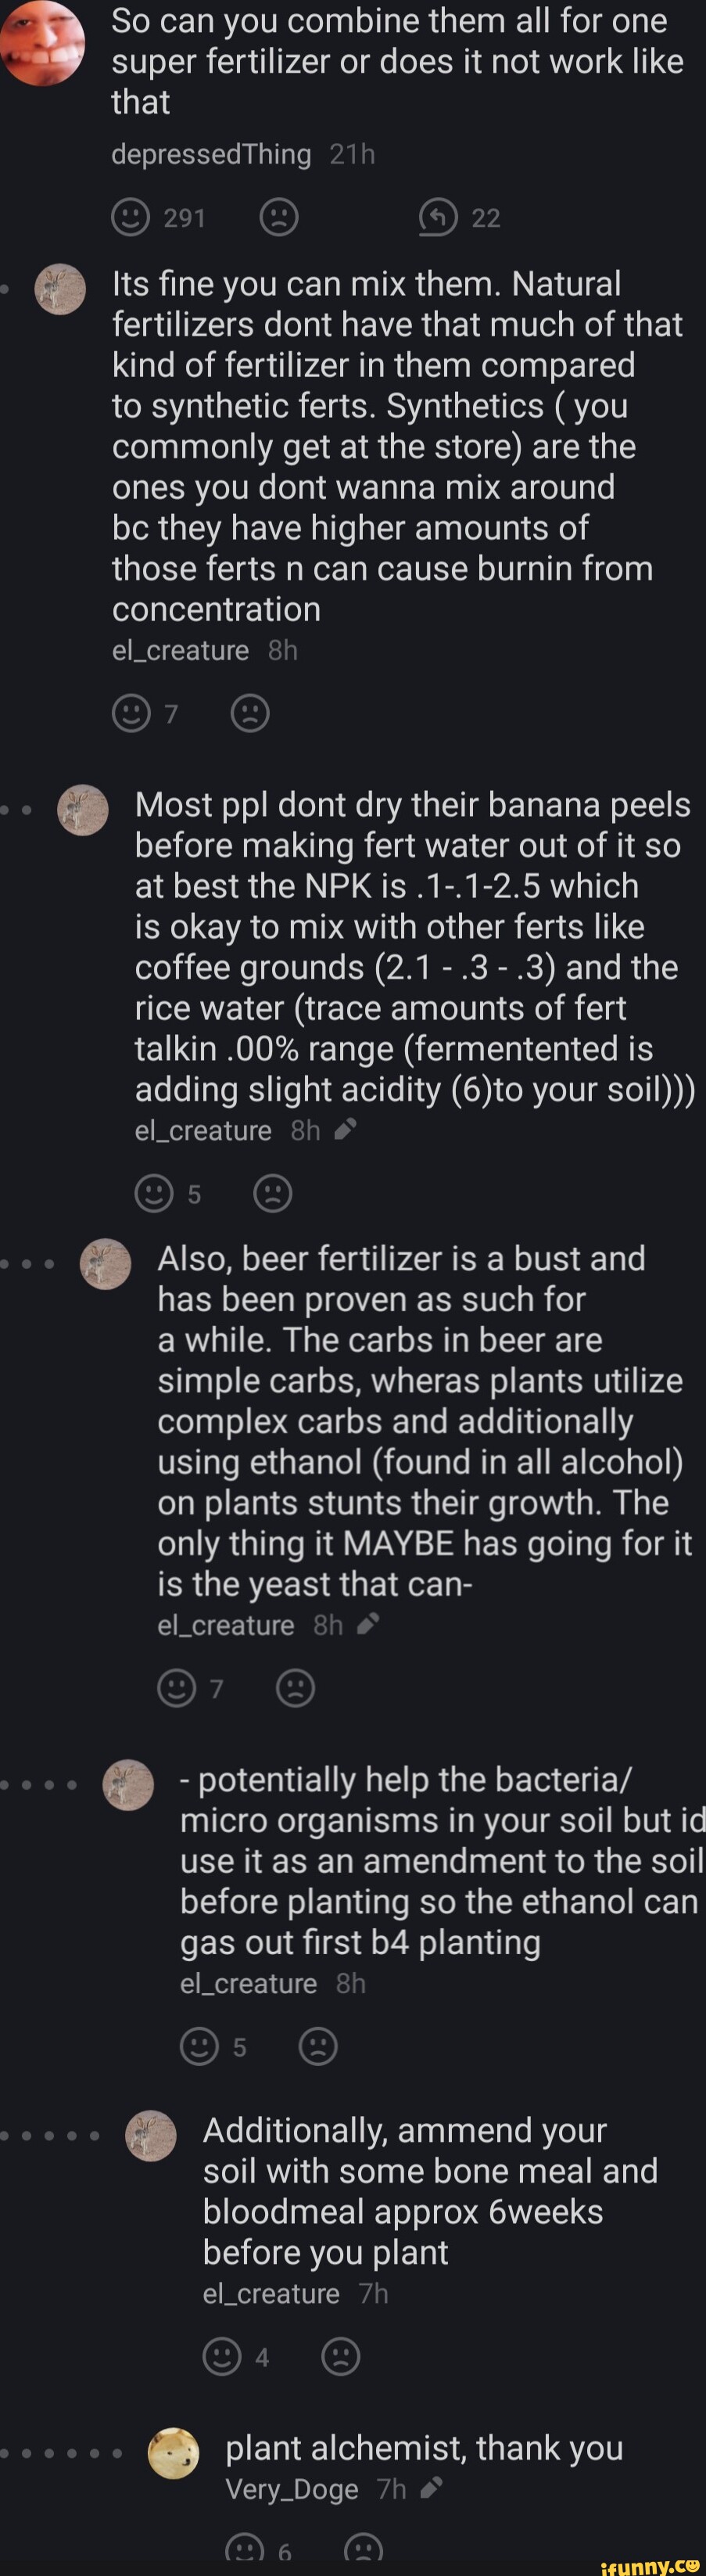View the Very_Doge doge avatar
This screenshot has height=2576, width=706.
tap(174, 2453)
